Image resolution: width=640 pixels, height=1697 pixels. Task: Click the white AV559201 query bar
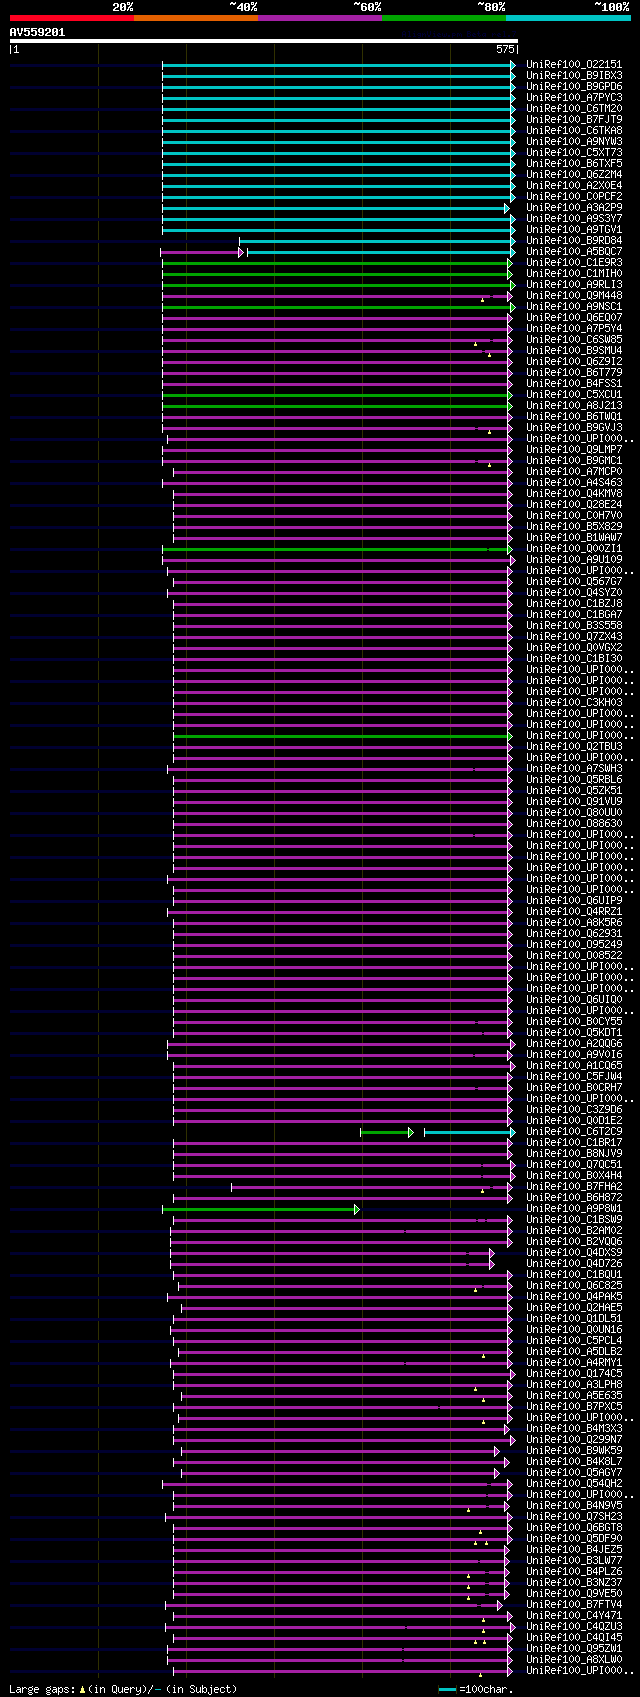264,41
